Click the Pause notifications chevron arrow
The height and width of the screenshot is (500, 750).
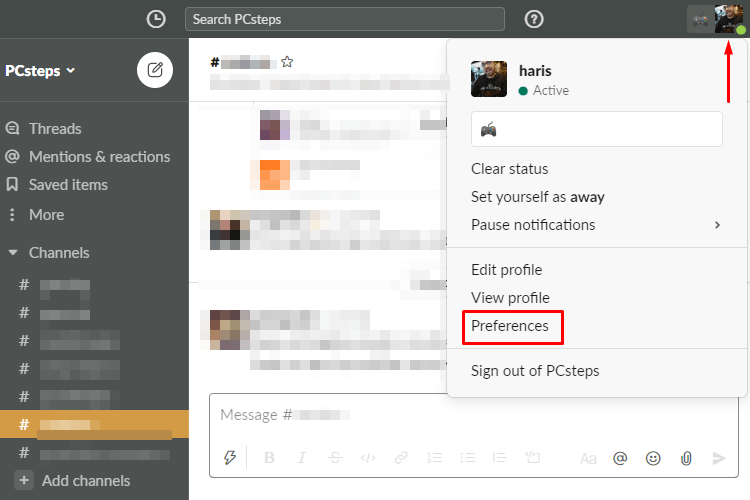click(x=717, y=225)
